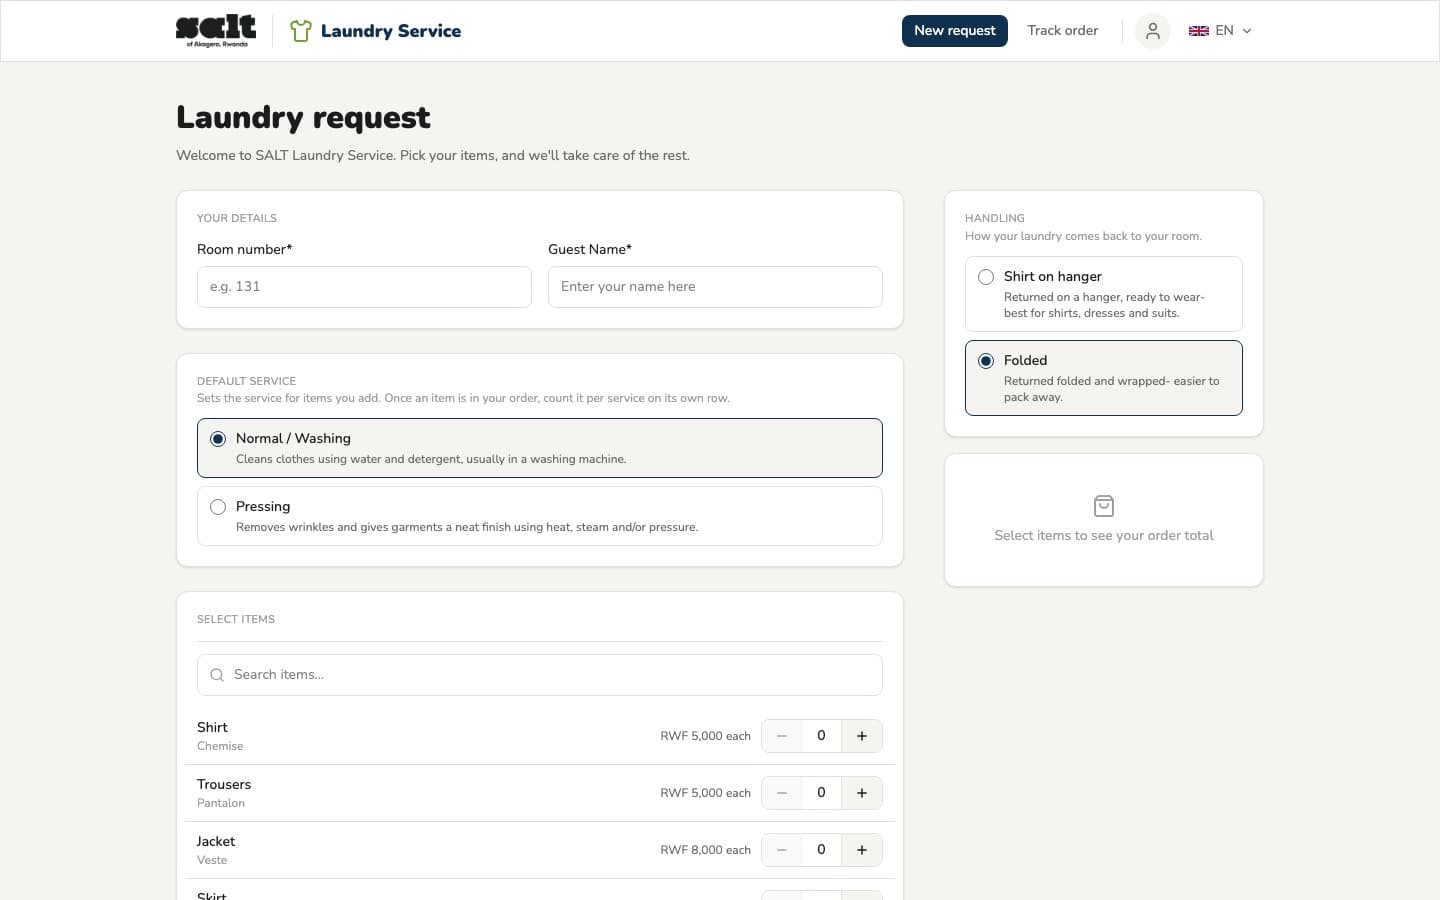
Task: Select Pressing default service
Action: [540, 516]
